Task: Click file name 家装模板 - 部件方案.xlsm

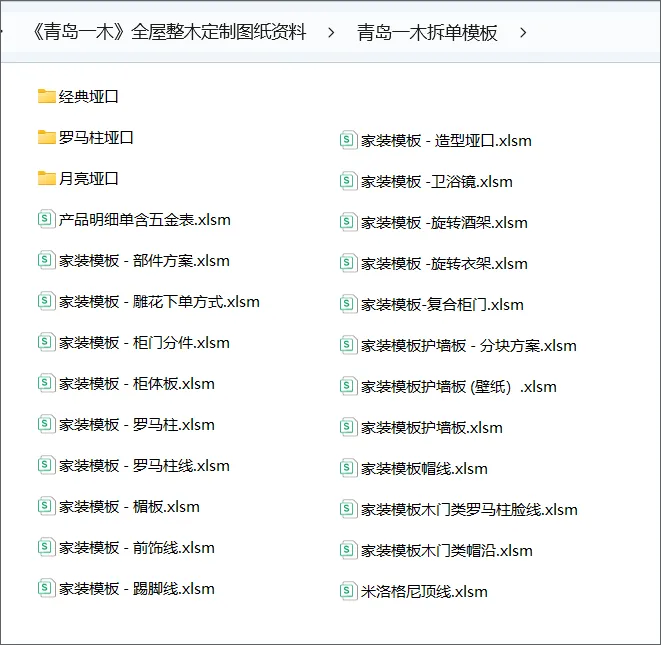Action: click(144, 261)
